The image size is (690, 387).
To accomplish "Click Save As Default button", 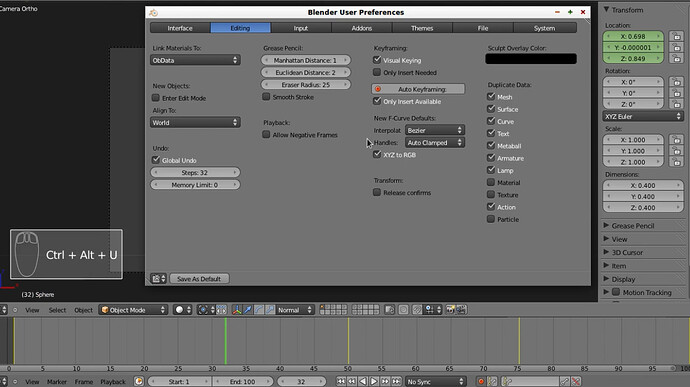I will pos(199,279).
